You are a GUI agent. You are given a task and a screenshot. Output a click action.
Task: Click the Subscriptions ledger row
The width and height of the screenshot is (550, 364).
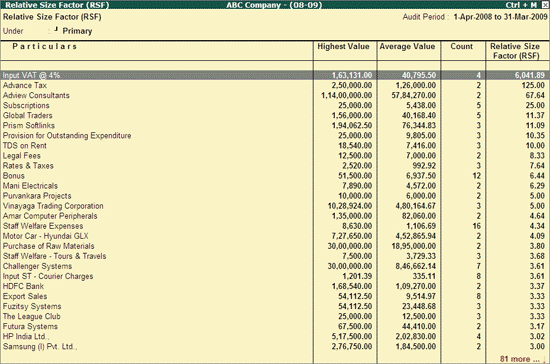(x=275, y=105)
